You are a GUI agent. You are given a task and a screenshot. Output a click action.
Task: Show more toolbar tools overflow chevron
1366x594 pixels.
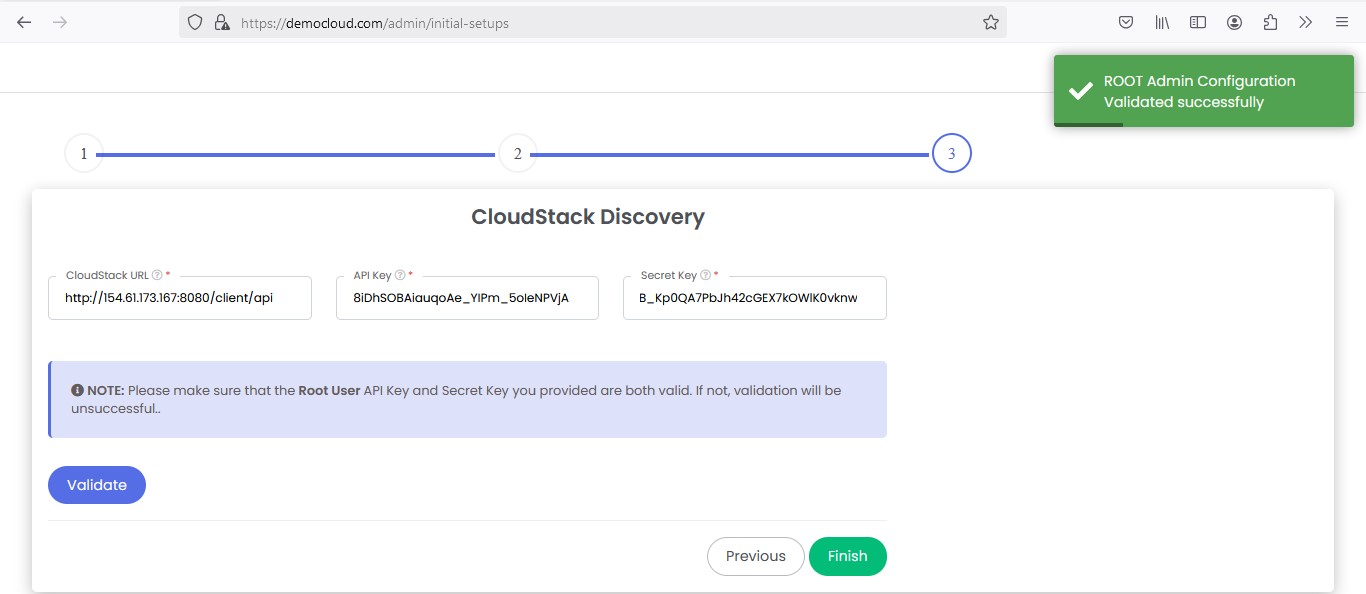point(1306,22)
